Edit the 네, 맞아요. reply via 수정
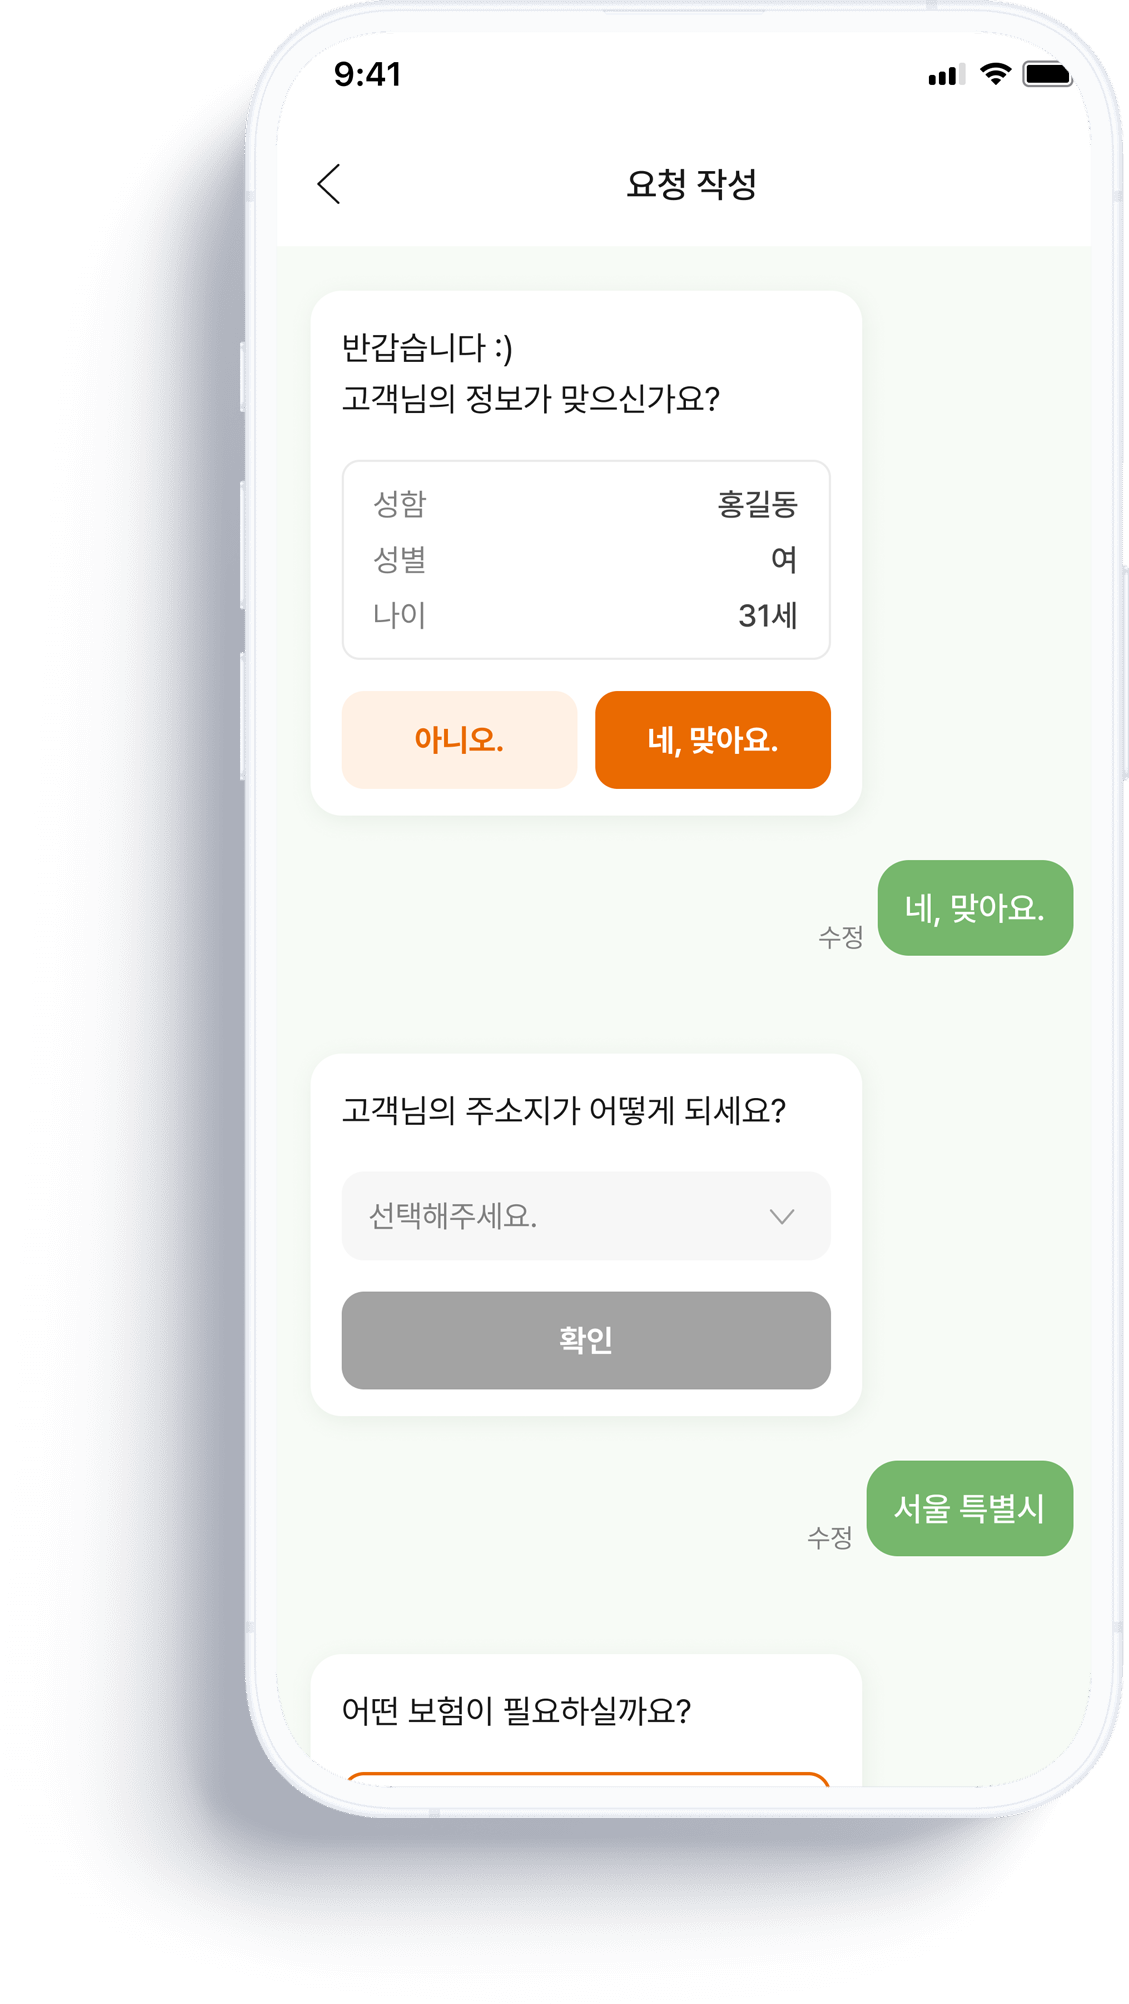 pos(840,937)
